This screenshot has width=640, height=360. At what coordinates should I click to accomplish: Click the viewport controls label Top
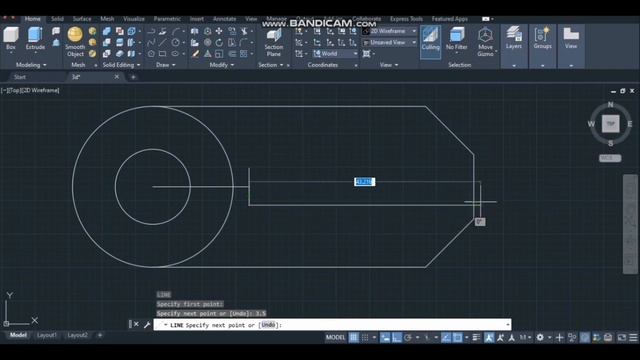pos(14,90)
